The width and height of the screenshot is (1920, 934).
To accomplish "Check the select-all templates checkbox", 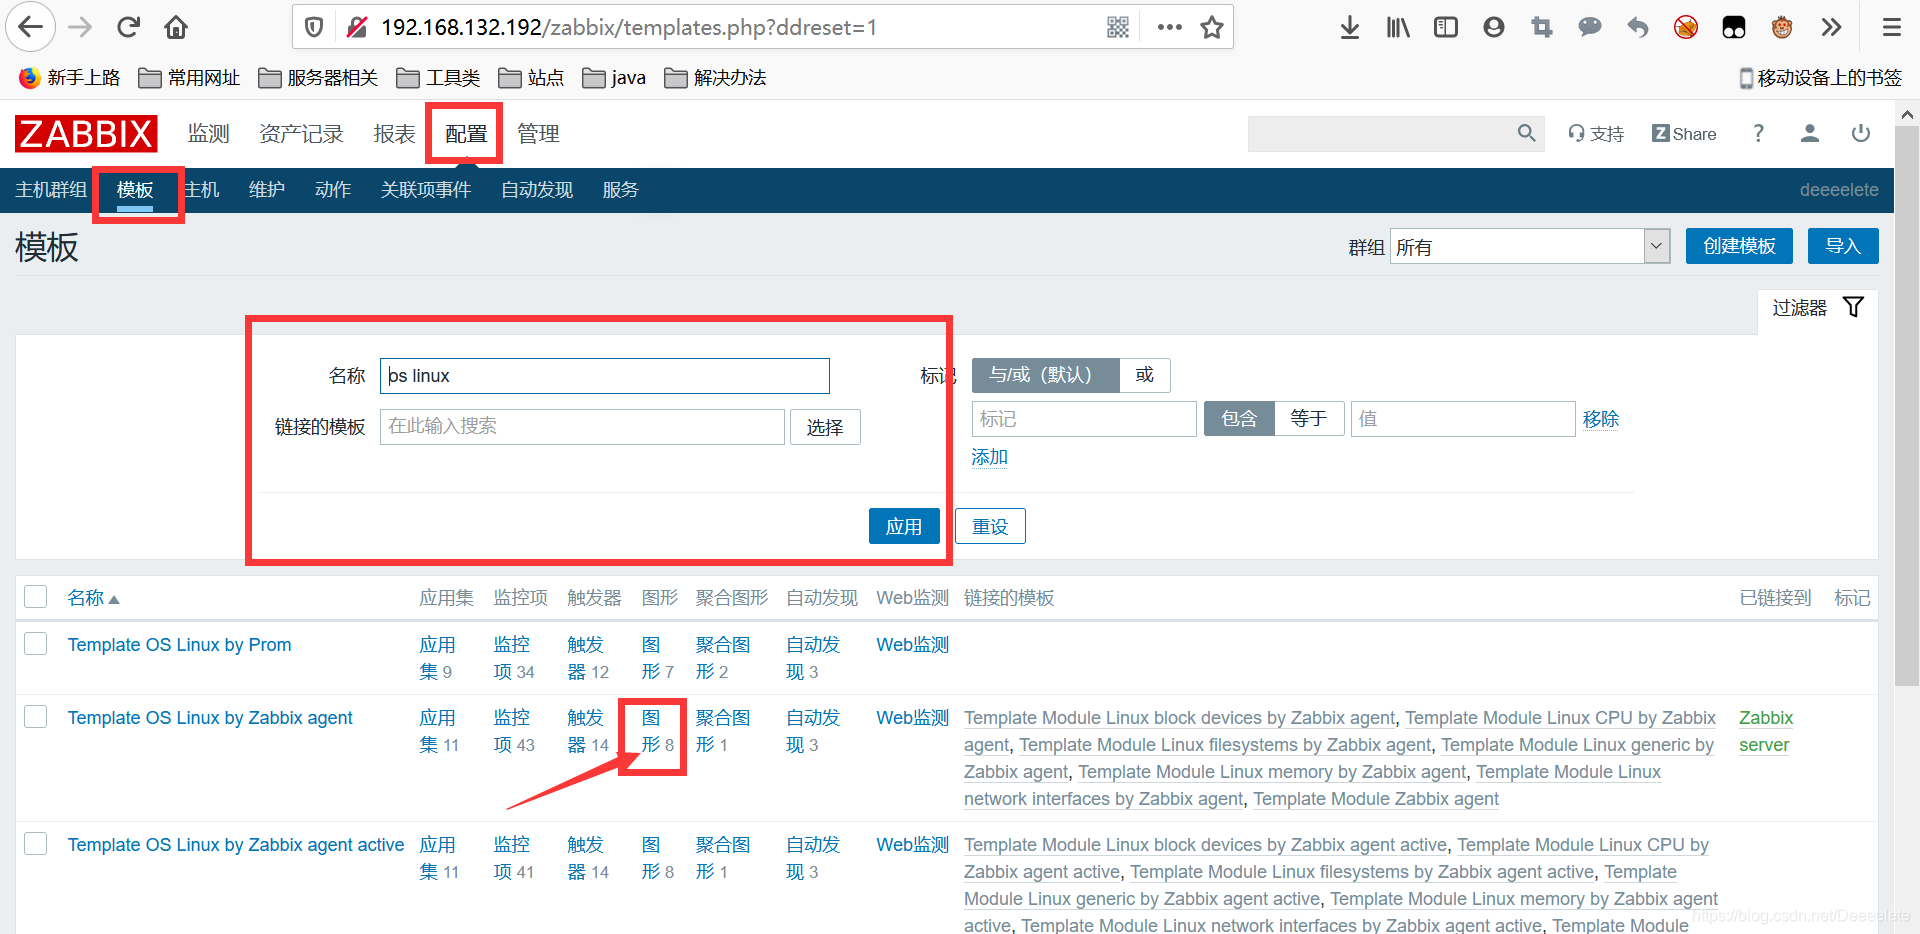I will pos(36,597).
